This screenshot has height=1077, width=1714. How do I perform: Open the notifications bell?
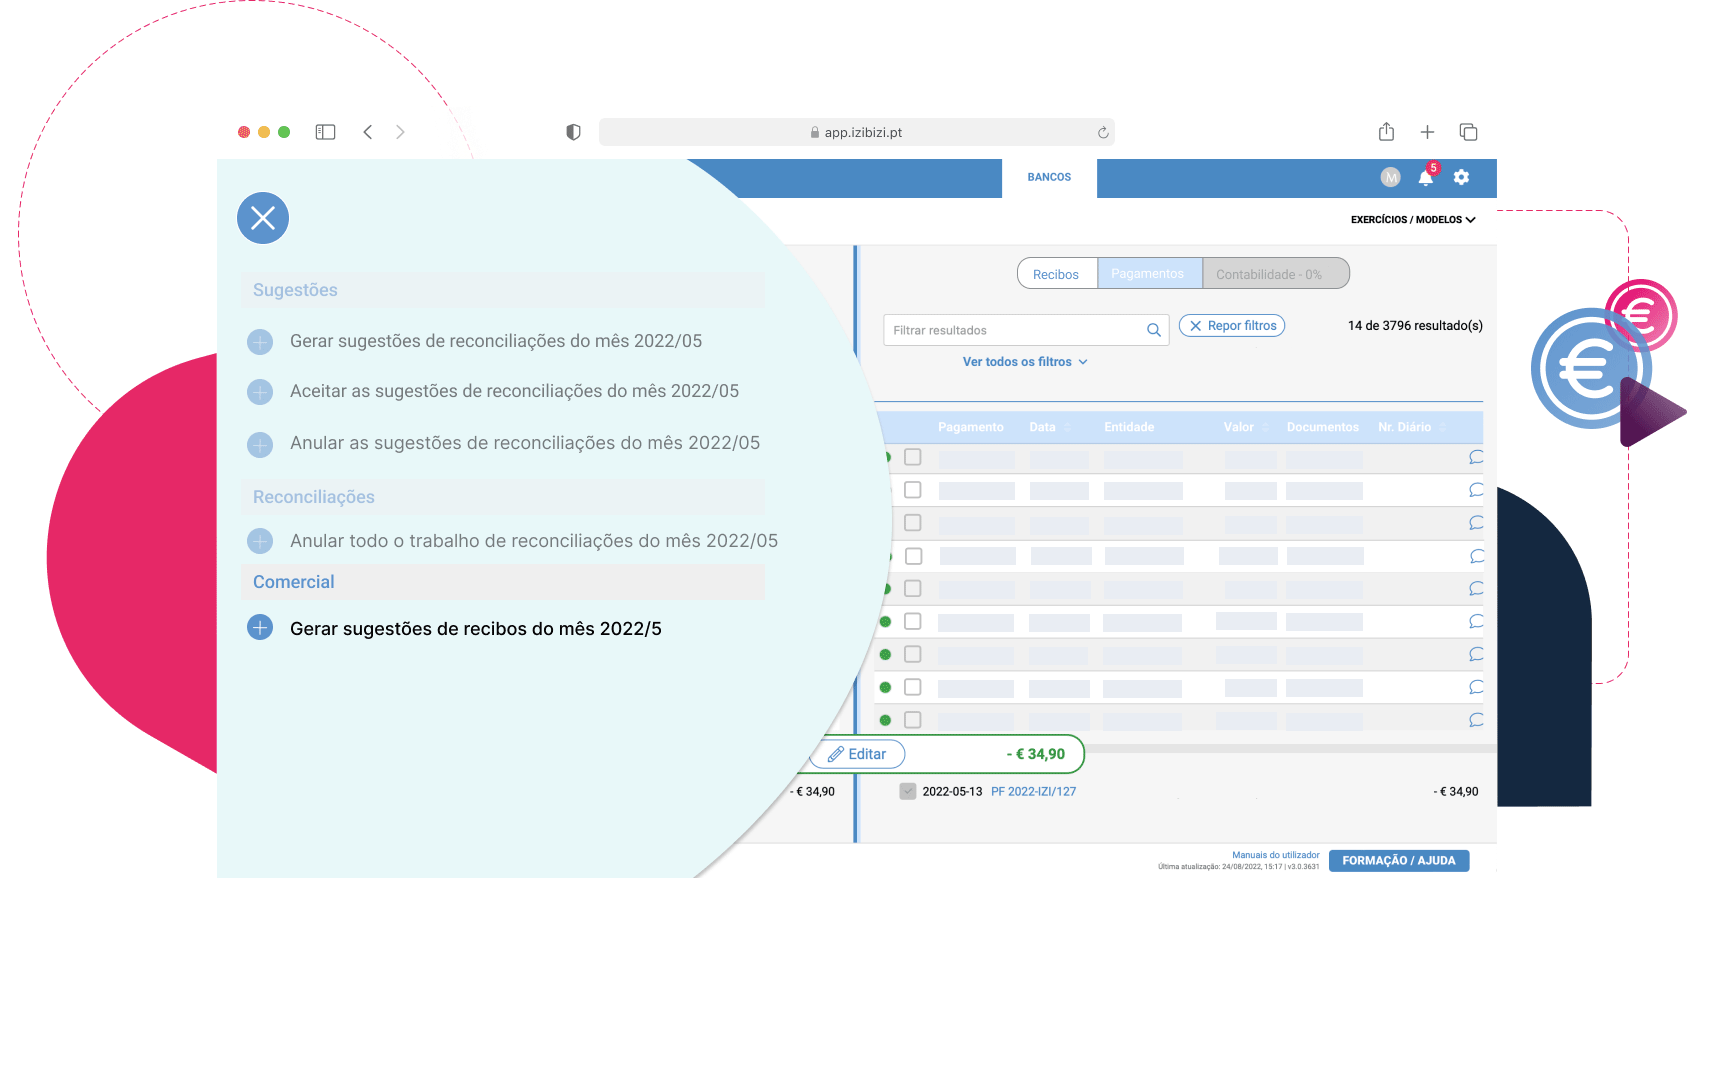[x=1425, y=178]
